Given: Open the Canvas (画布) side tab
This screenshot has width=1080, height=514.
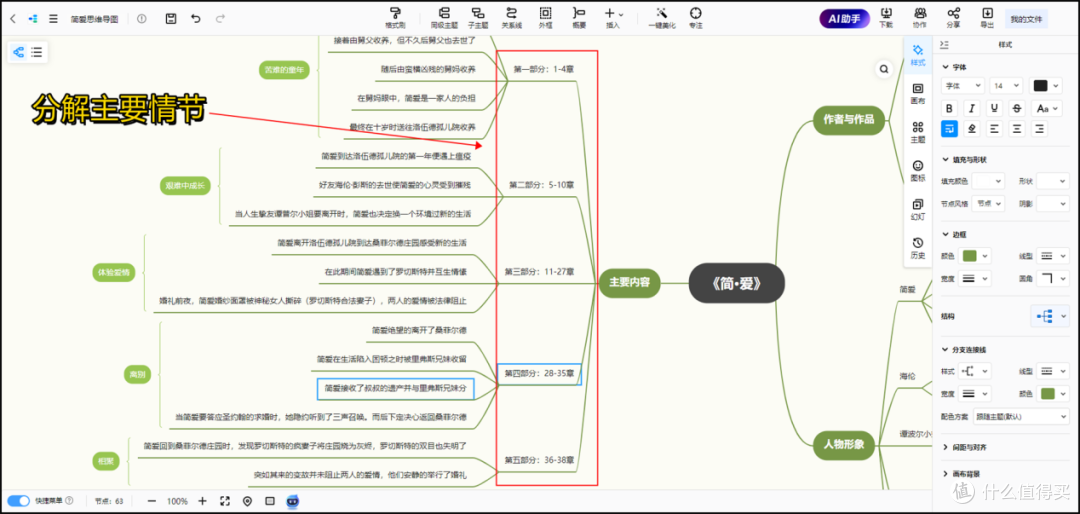Looking at the screenshot, I should click(917, 92).
